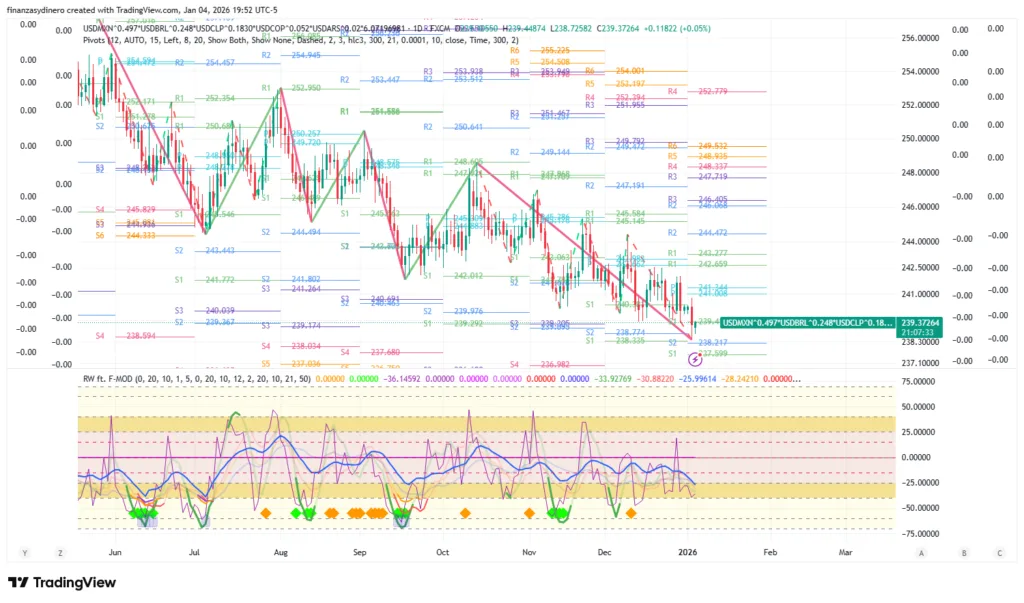Screen dimensions: 1024x603
Task: Click the orange R6 255.225 pivot label
Action: click(545, 50)
